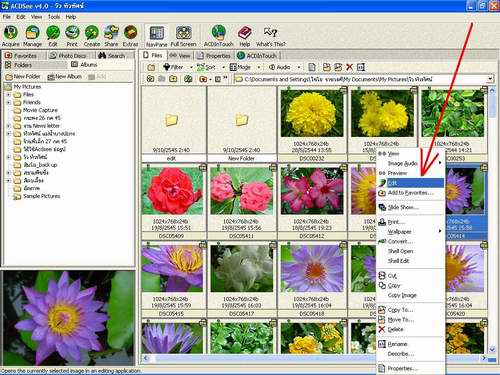Choose Add to Favorites in context menu
Viewport: 500px width, 375px height.
tap(411, 193)
